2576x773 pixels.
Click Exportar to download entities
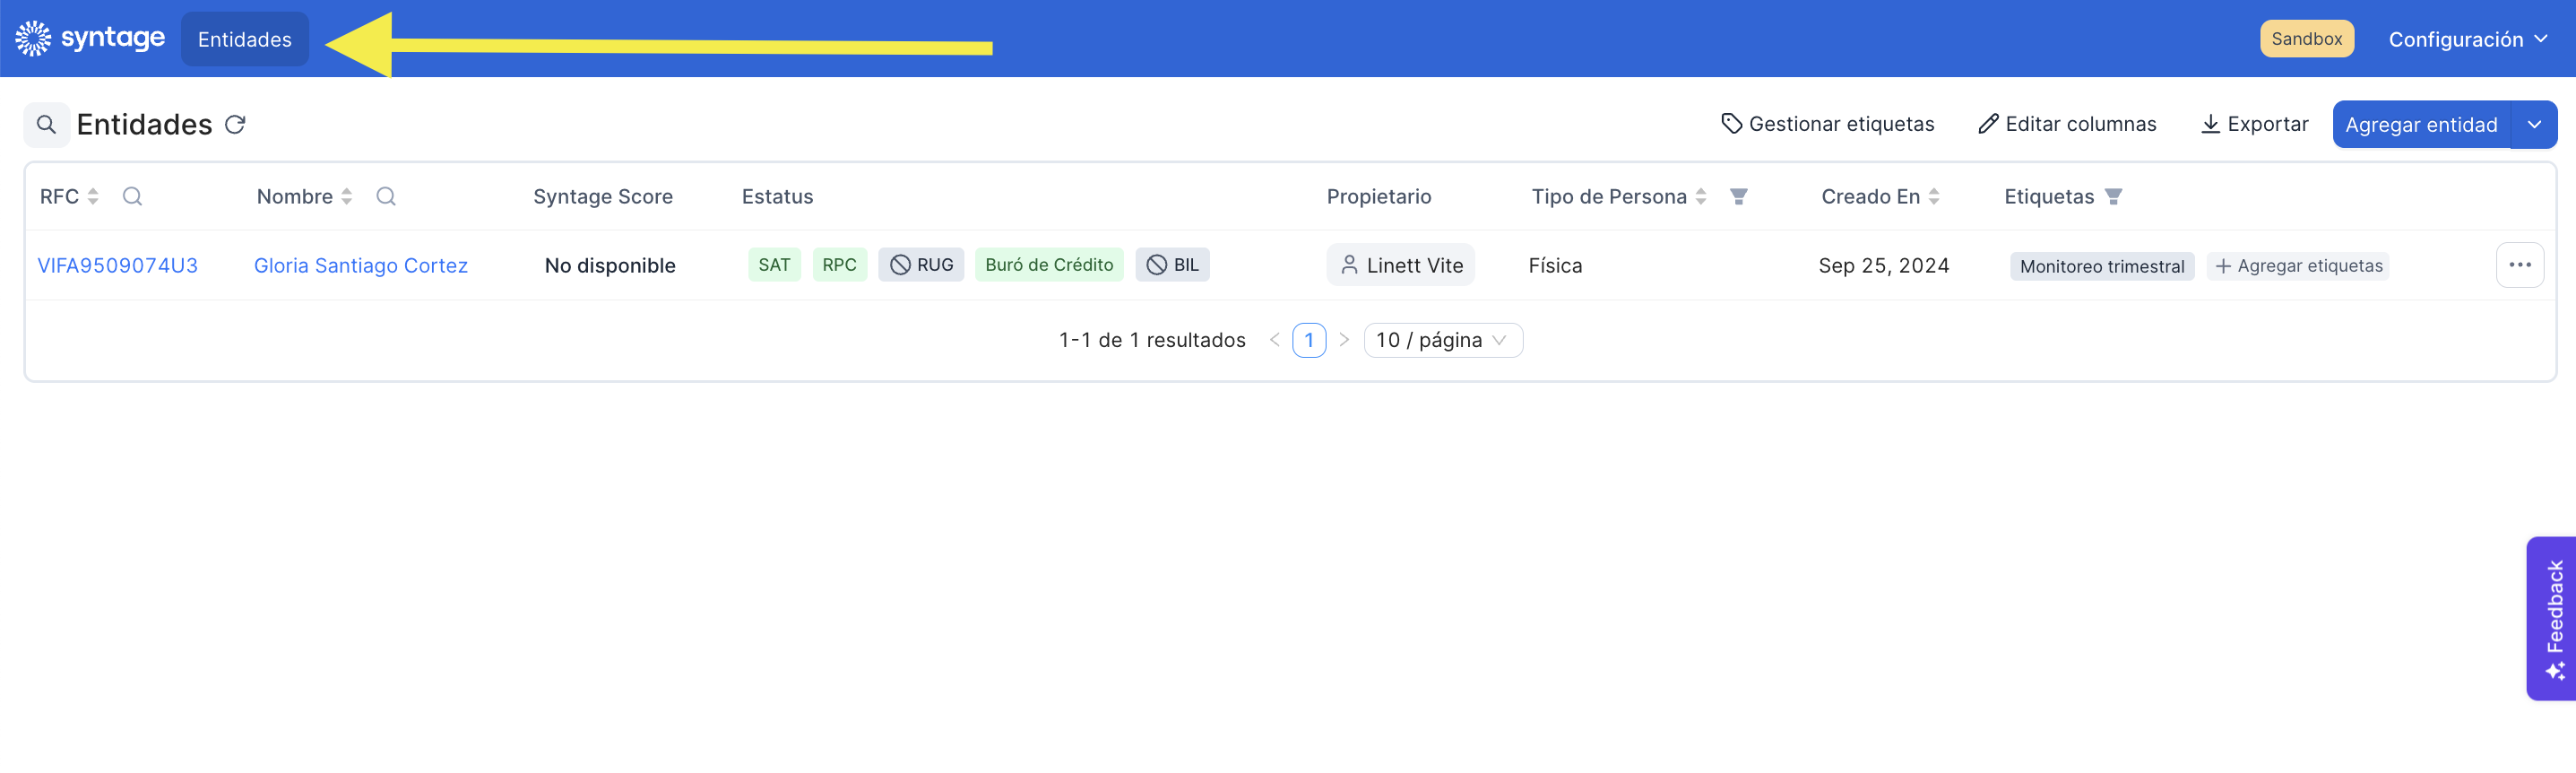pos(2254,124)
